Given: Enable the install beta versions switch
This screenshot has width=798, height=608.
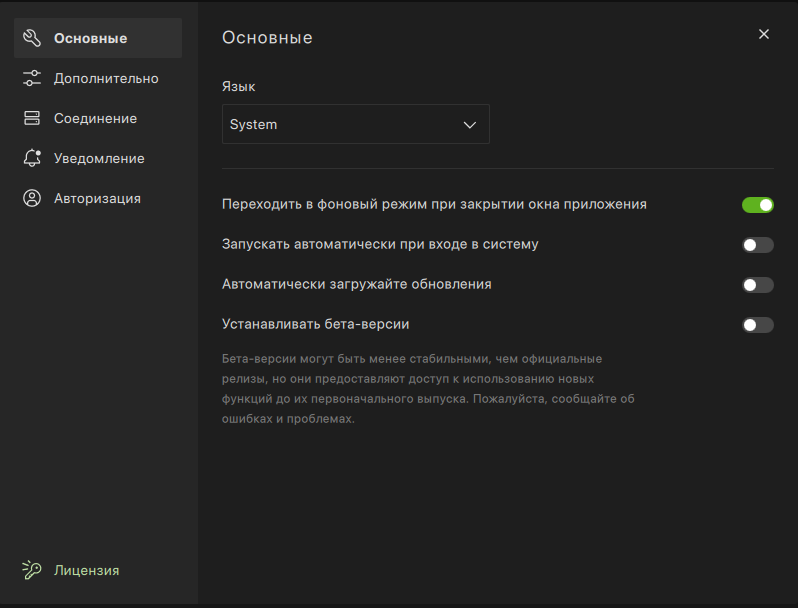Looking at the screenshot, I should [x=757, y=325].
